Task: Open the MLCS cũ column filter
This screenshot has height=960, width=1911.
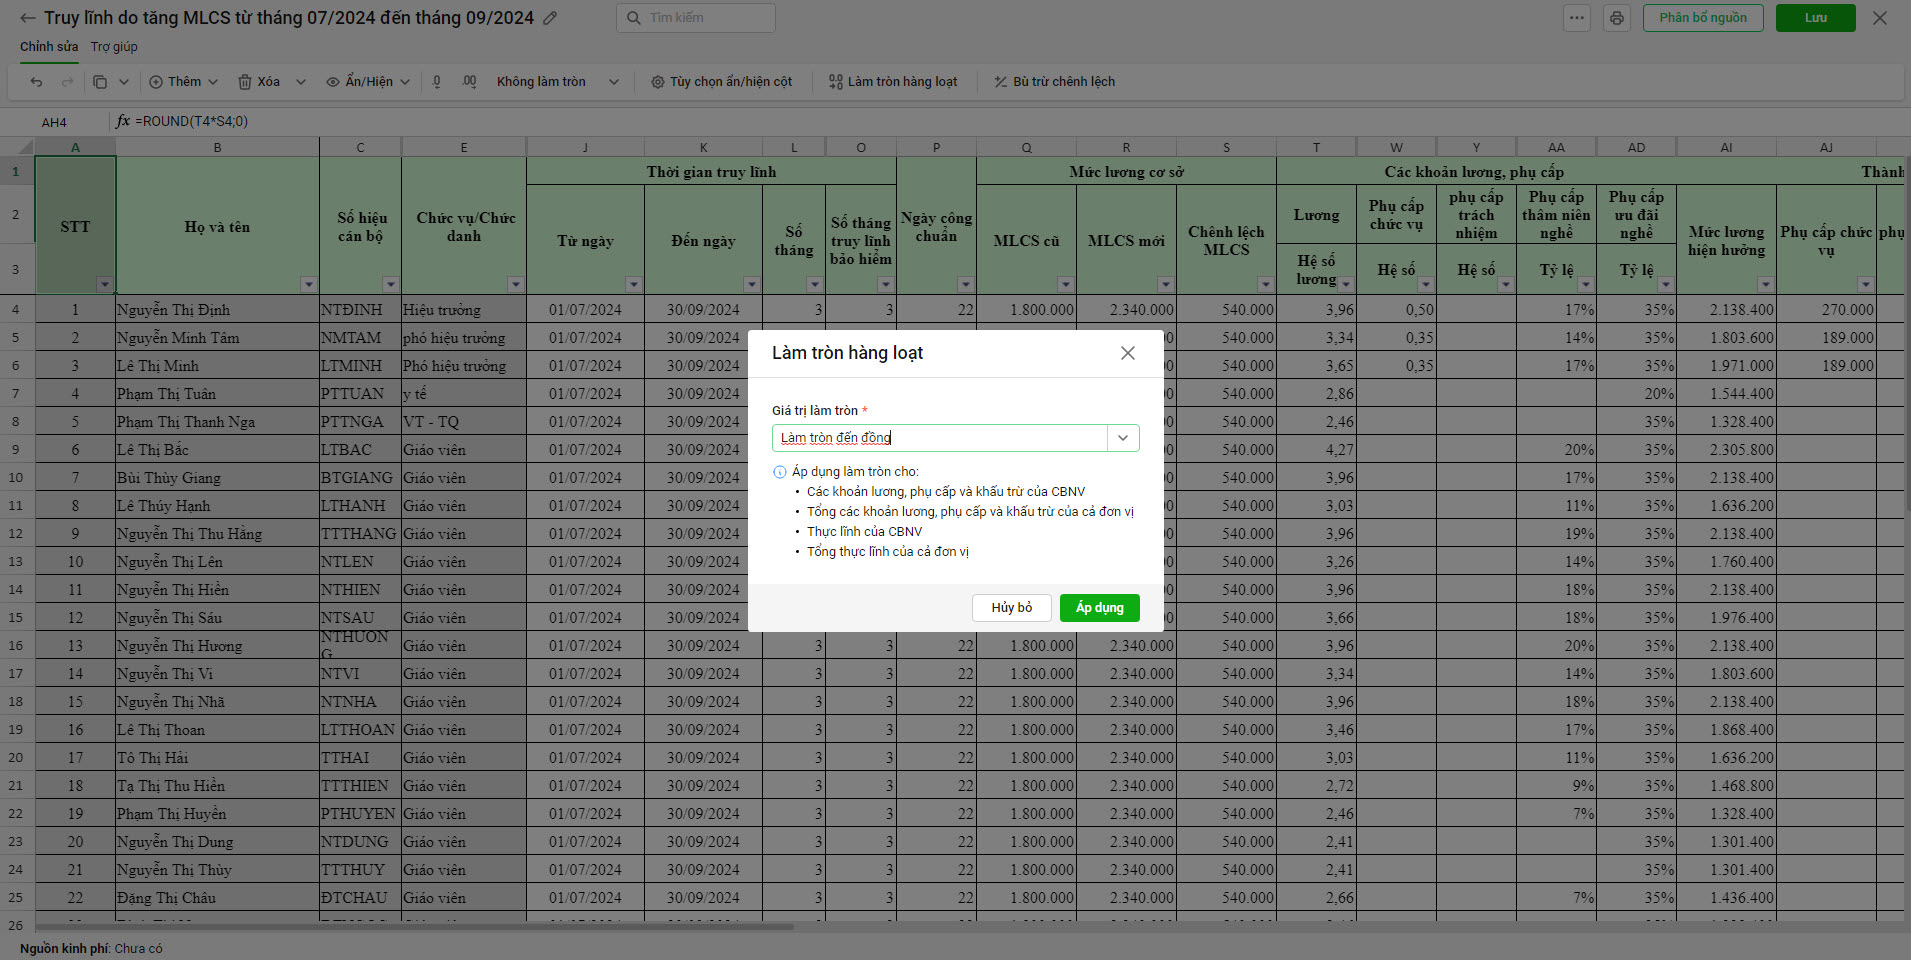Action: tap(1065, 284)
